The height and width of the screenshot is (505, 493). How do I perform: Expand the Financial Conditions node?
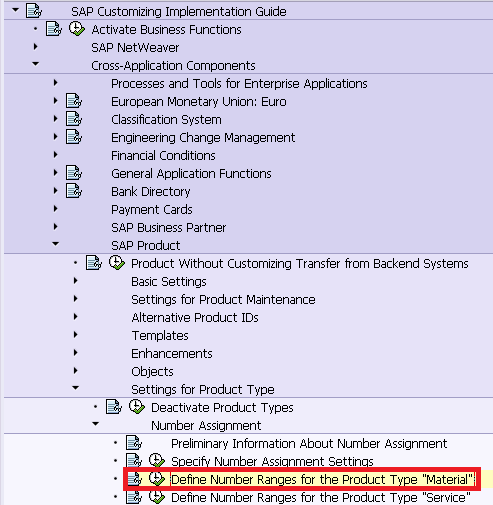tap(56, 155)
